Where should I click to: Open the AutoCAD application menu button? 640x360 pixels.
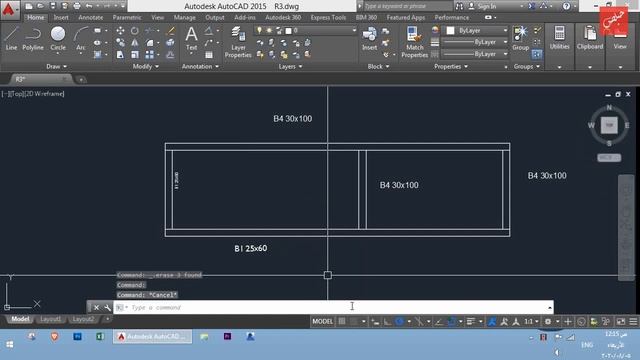9,9
